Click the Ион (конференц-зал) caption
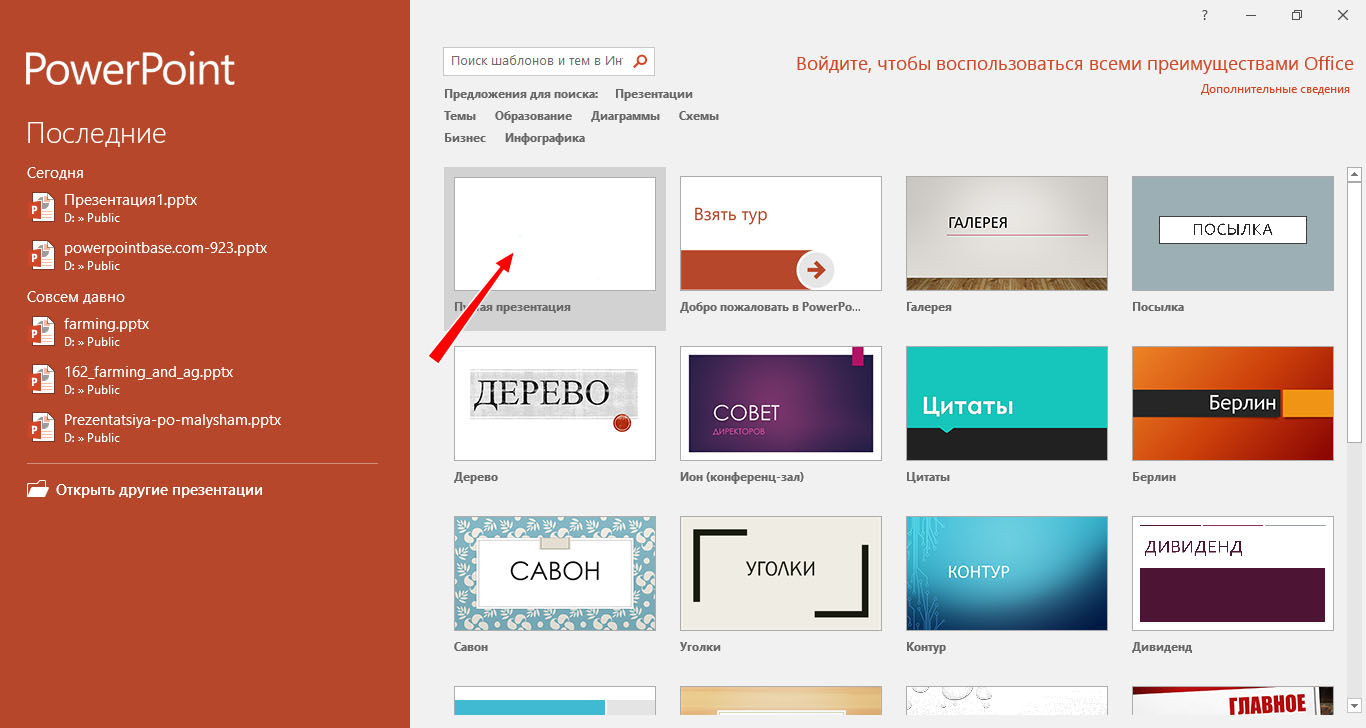 pos(742,477)
